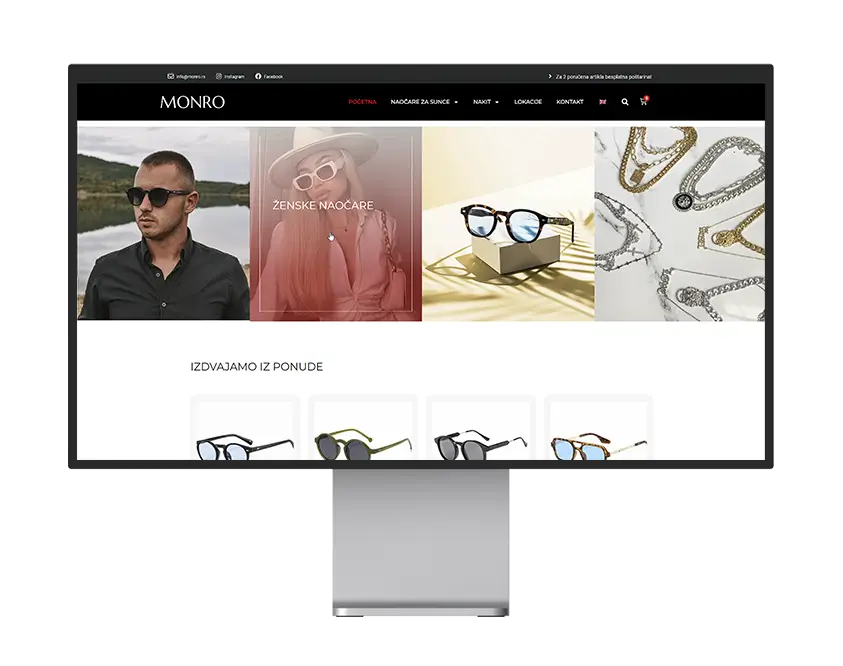The image size is (843, 666).
Task: Click the man in sunglasses banner
Action: pos(163,224)
